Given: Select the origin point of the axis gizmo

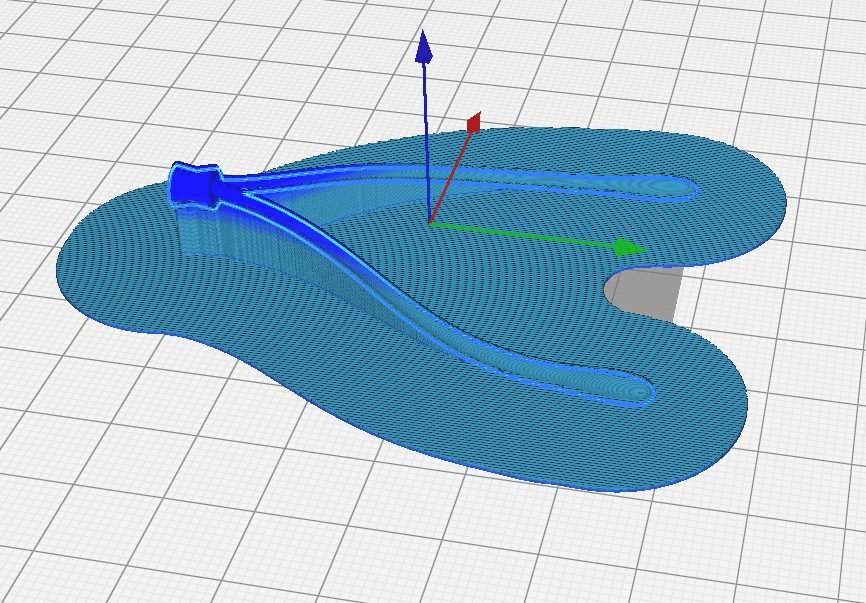Looking at the screenshot, I should tap(430, 223).
